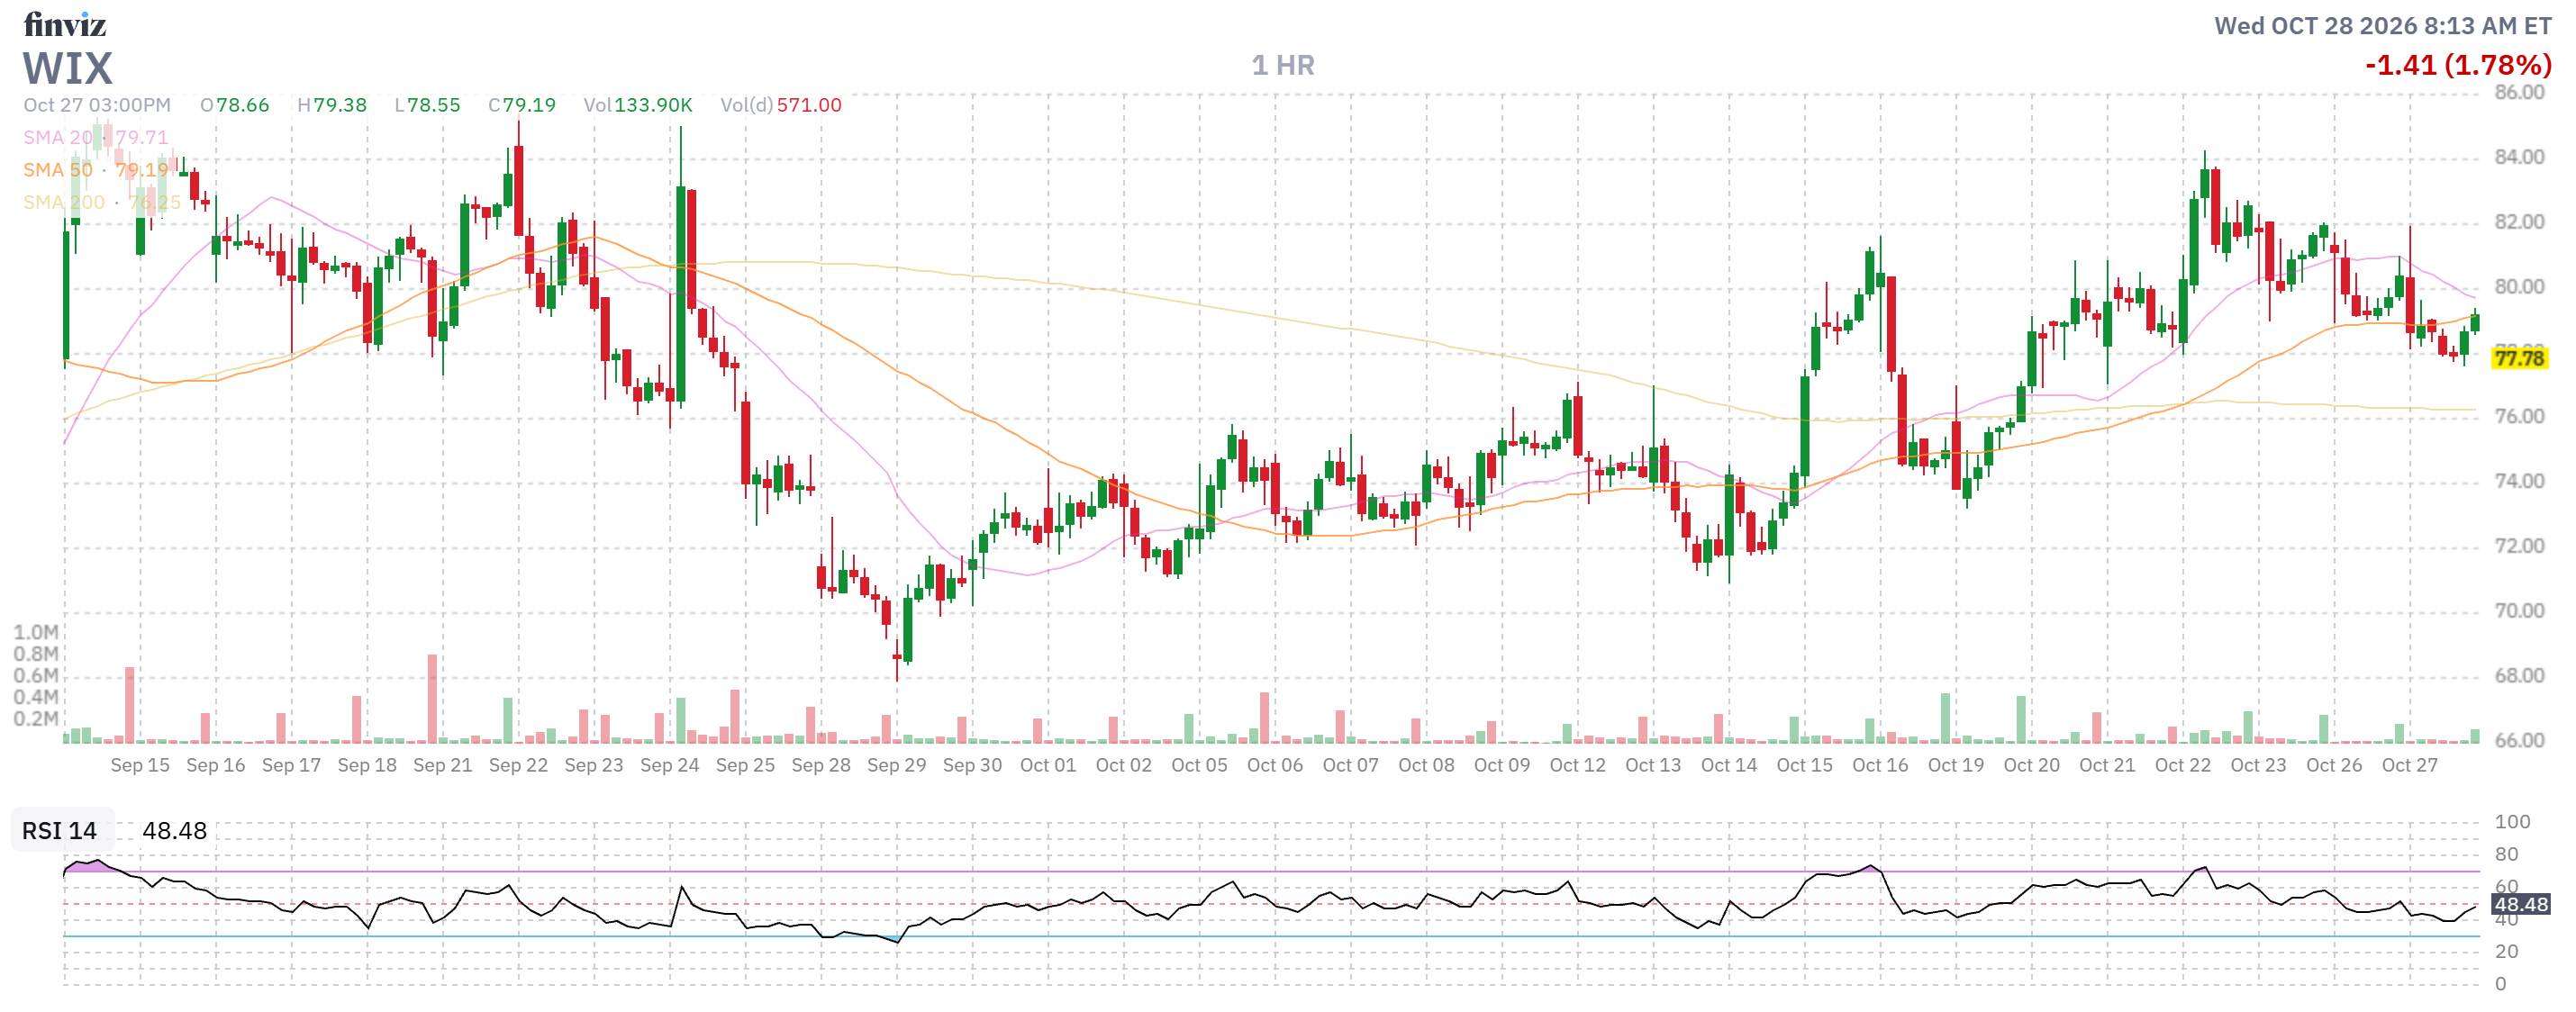Click the 1.0M volume axis label
The height and width of the screenshot is (1012, 2576).
(36, 632)
